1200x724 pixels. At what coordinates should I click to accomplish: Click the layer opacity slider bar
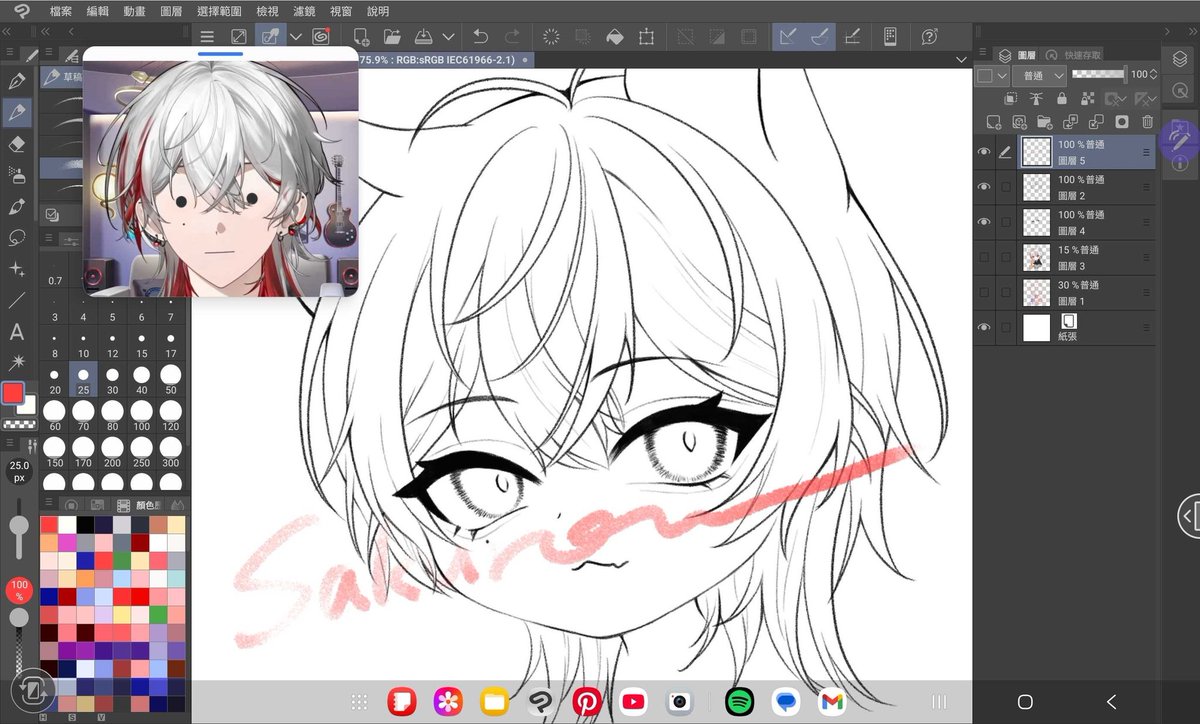tap(1098, 75)
